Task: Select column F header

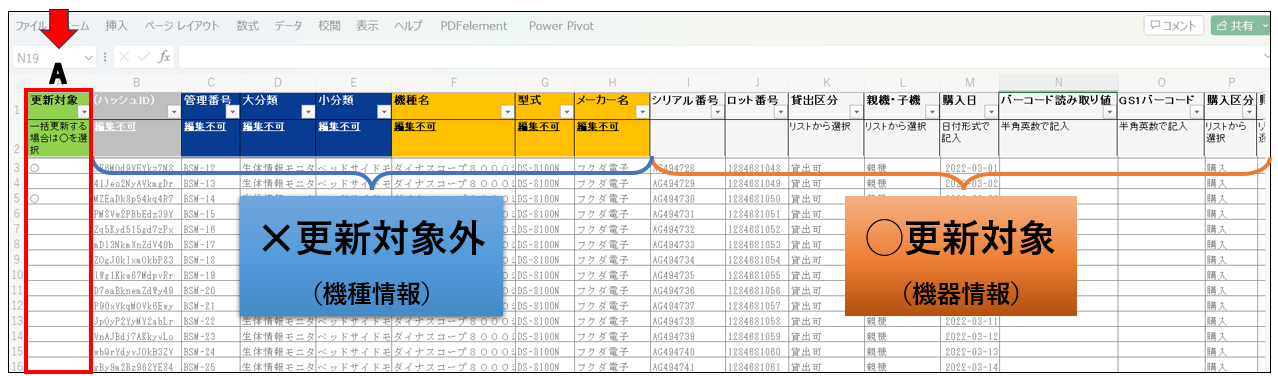Action: pyautogui.click(x=454, y=82)
